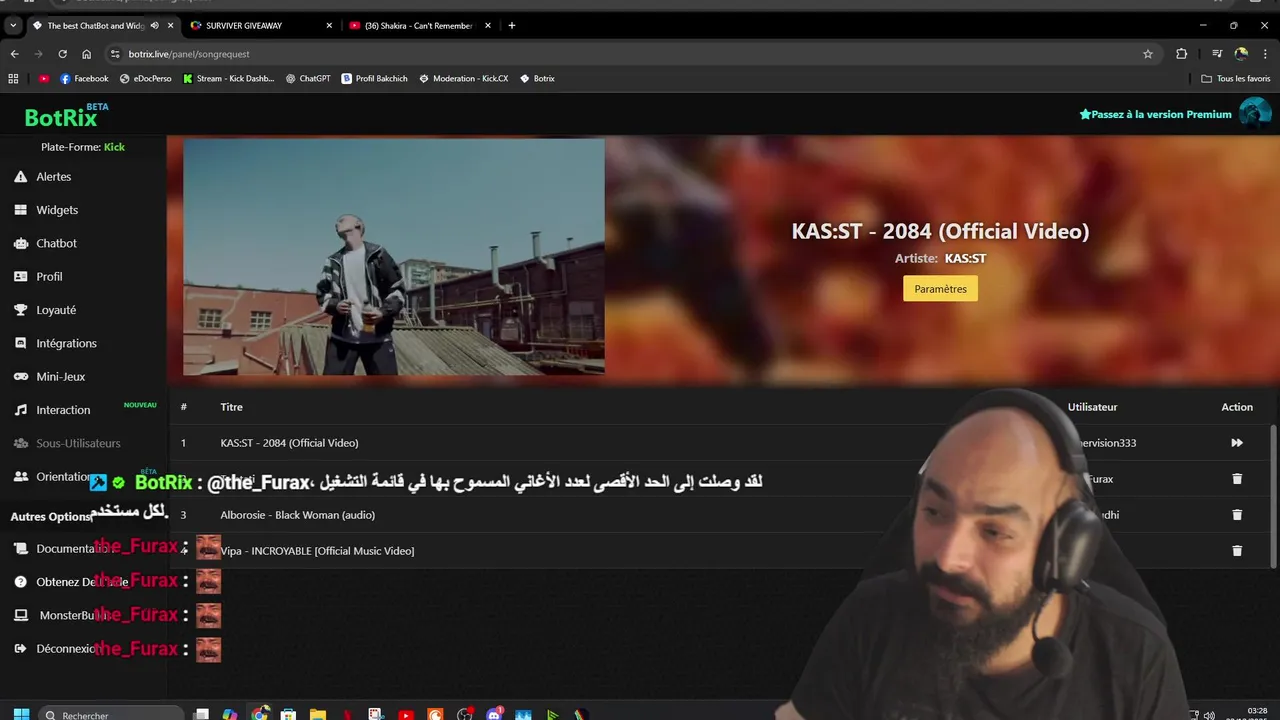Go back to previous page
The width and height of the screenshot is (1280, 720).
point(14,54)
